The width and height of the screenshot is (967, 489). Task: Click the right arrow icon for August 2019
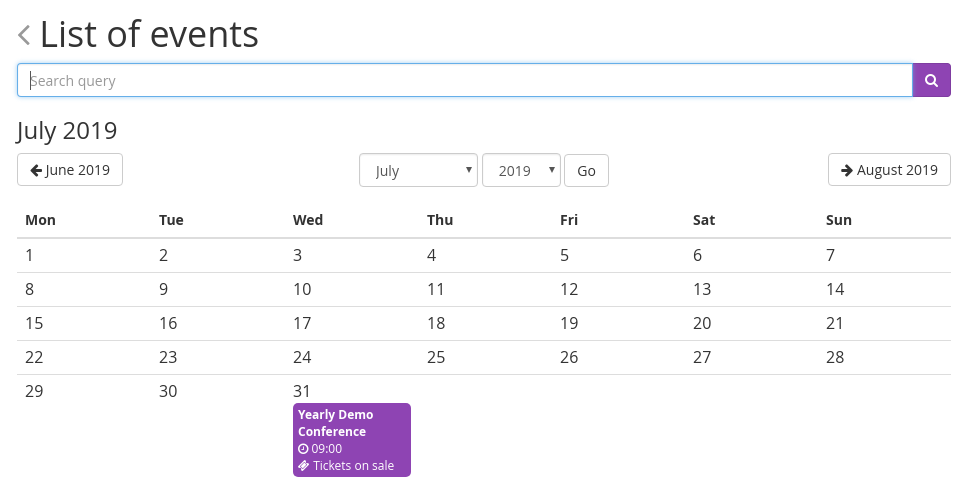(846, 170)
